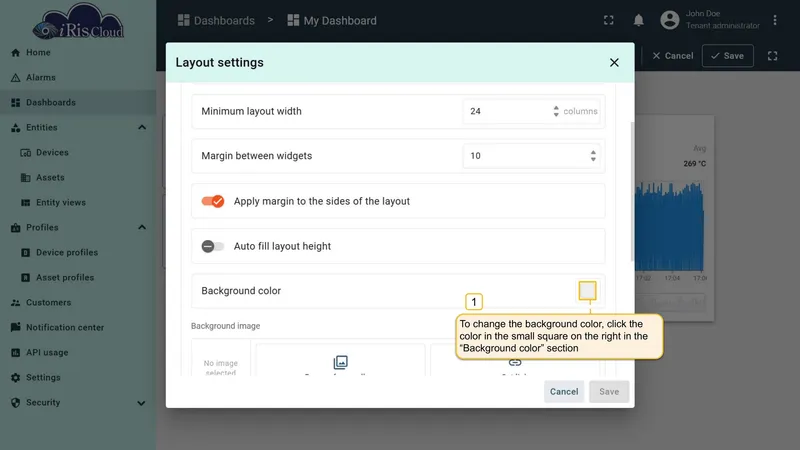This screenshot has height=450, width=800.
Task: Enable Auto fill layout height toggle
Action: (x=213, y=246)
